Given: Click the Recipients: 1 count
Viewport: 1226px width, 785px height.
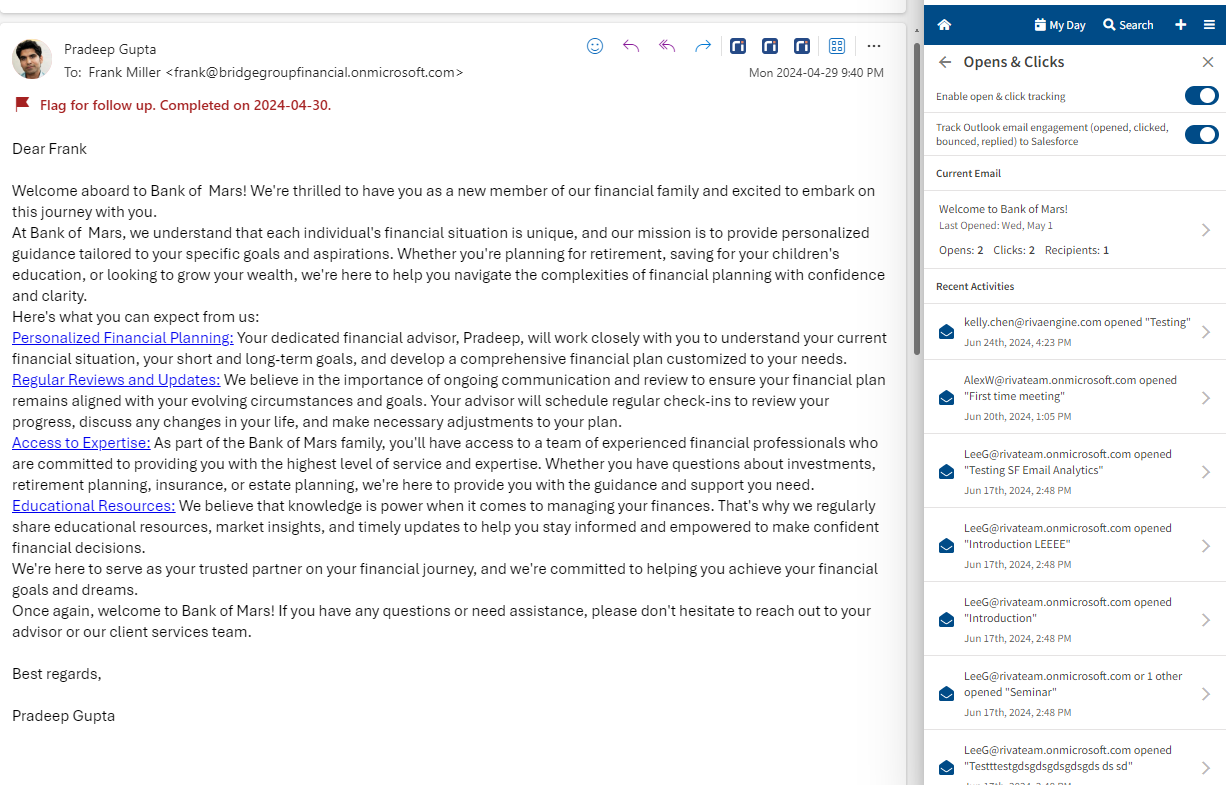Looking at the screenshot, I should (1077, 250).
